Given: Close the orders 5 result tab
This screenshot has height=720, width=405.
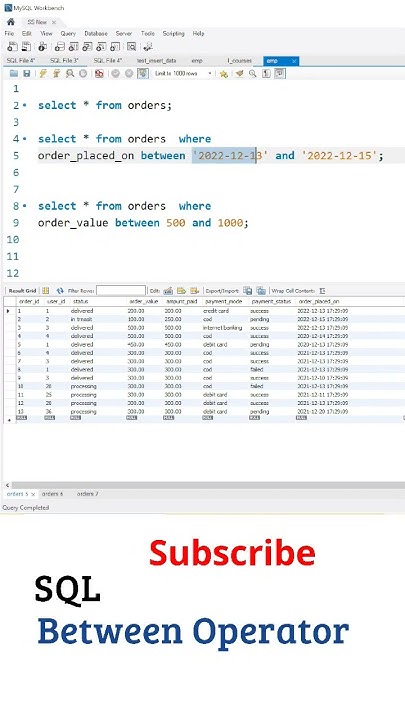Looking at the screenshot, I should pos(33,495).
